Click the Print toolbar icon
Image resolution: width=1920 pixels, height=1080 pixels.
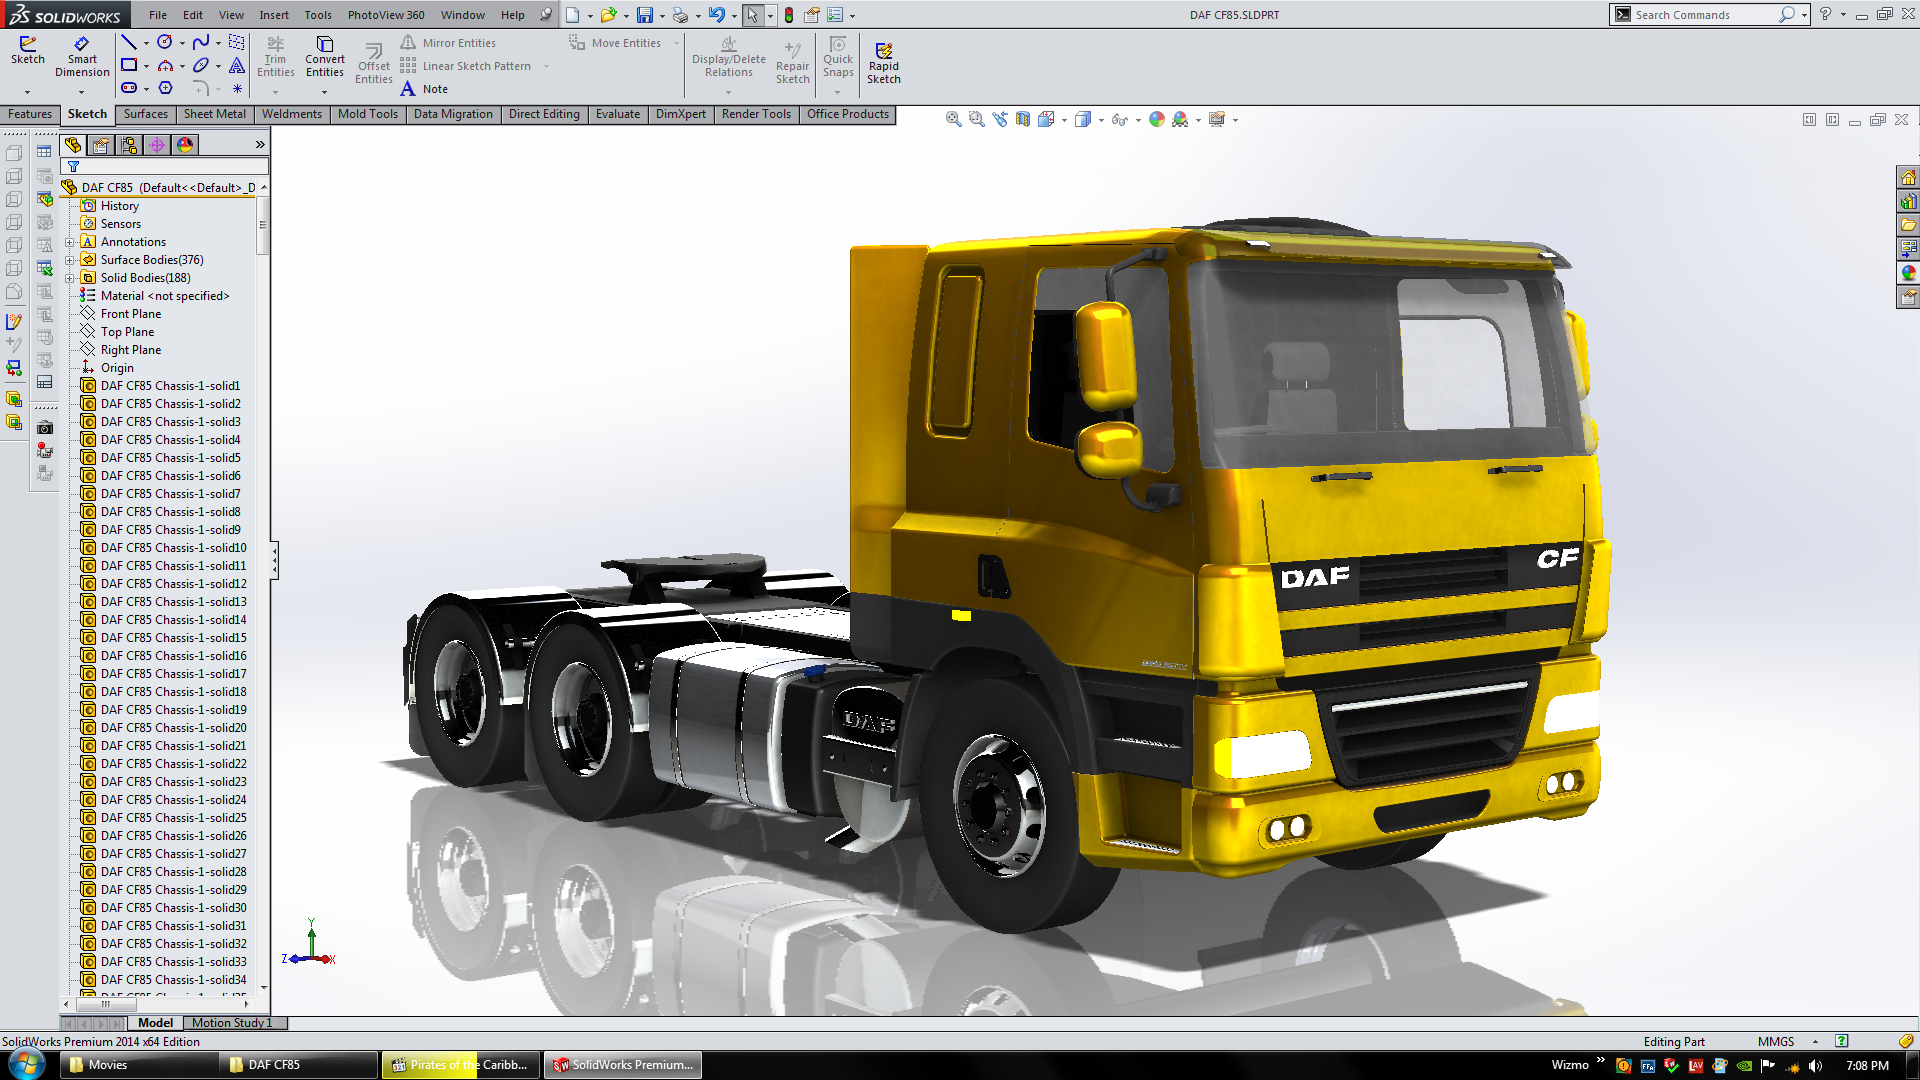coord(681,15)
